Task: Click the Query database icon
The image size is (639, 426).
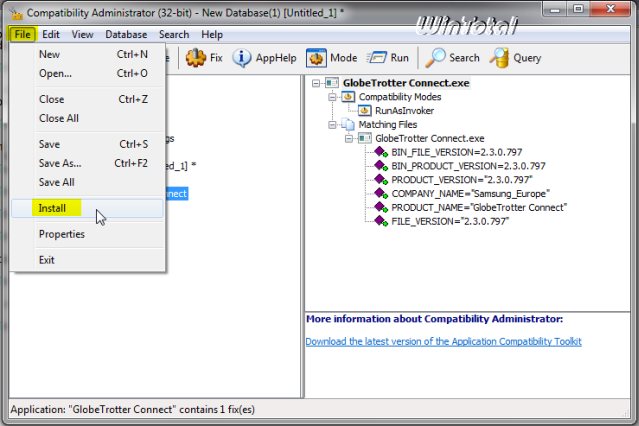Action: pos(499,58)
